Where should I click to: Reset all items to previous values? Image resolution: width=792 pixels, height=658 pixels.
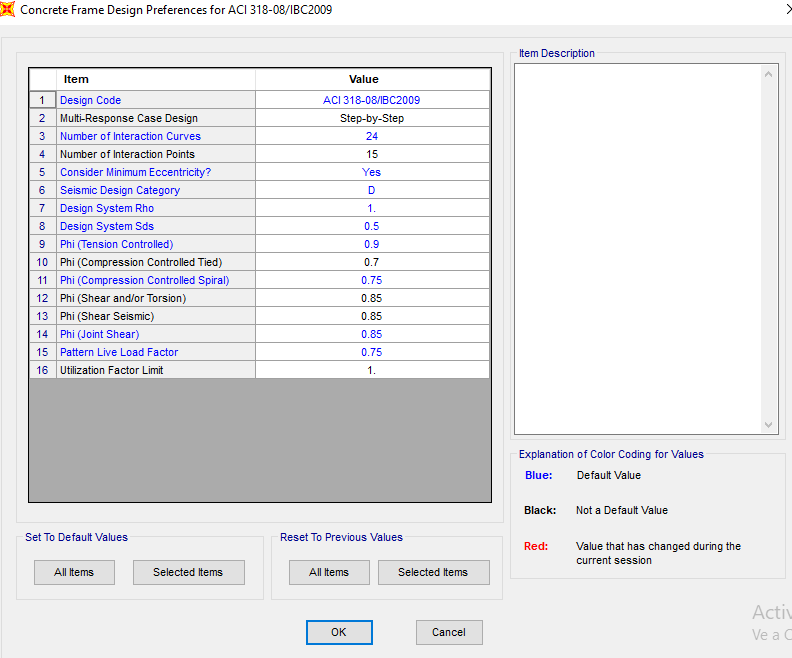point(329,572)
